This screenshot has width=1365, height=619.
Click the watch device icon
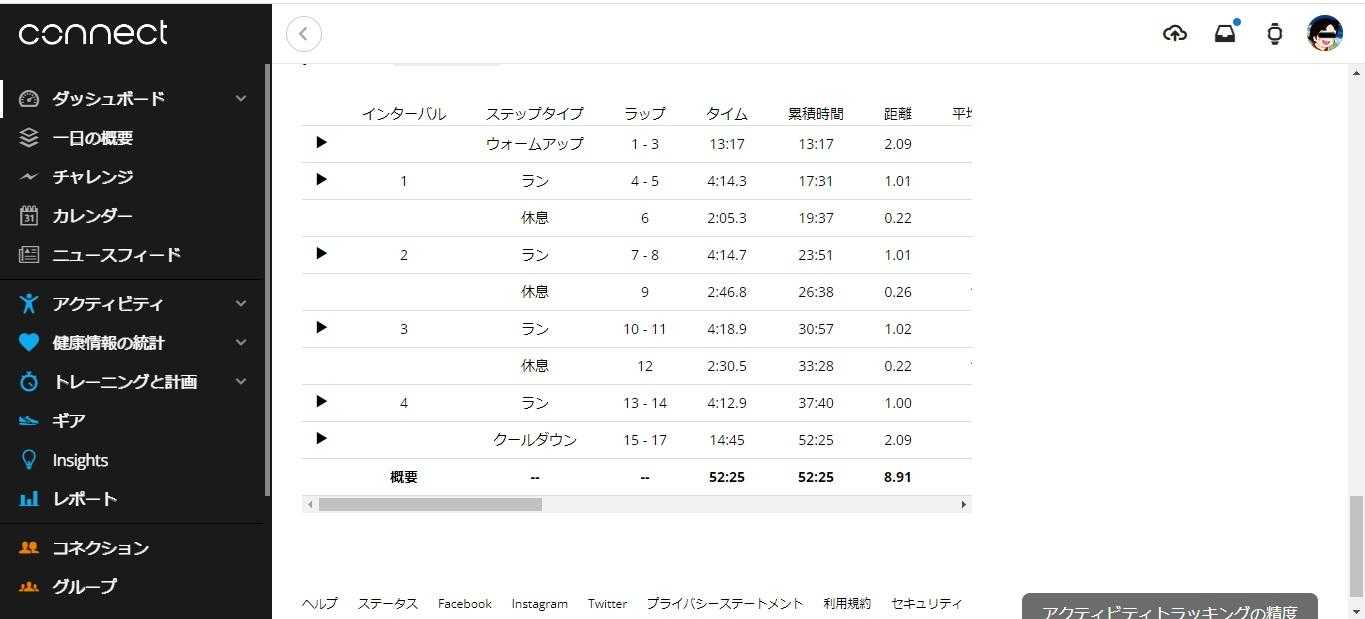tap(1274, 34)
